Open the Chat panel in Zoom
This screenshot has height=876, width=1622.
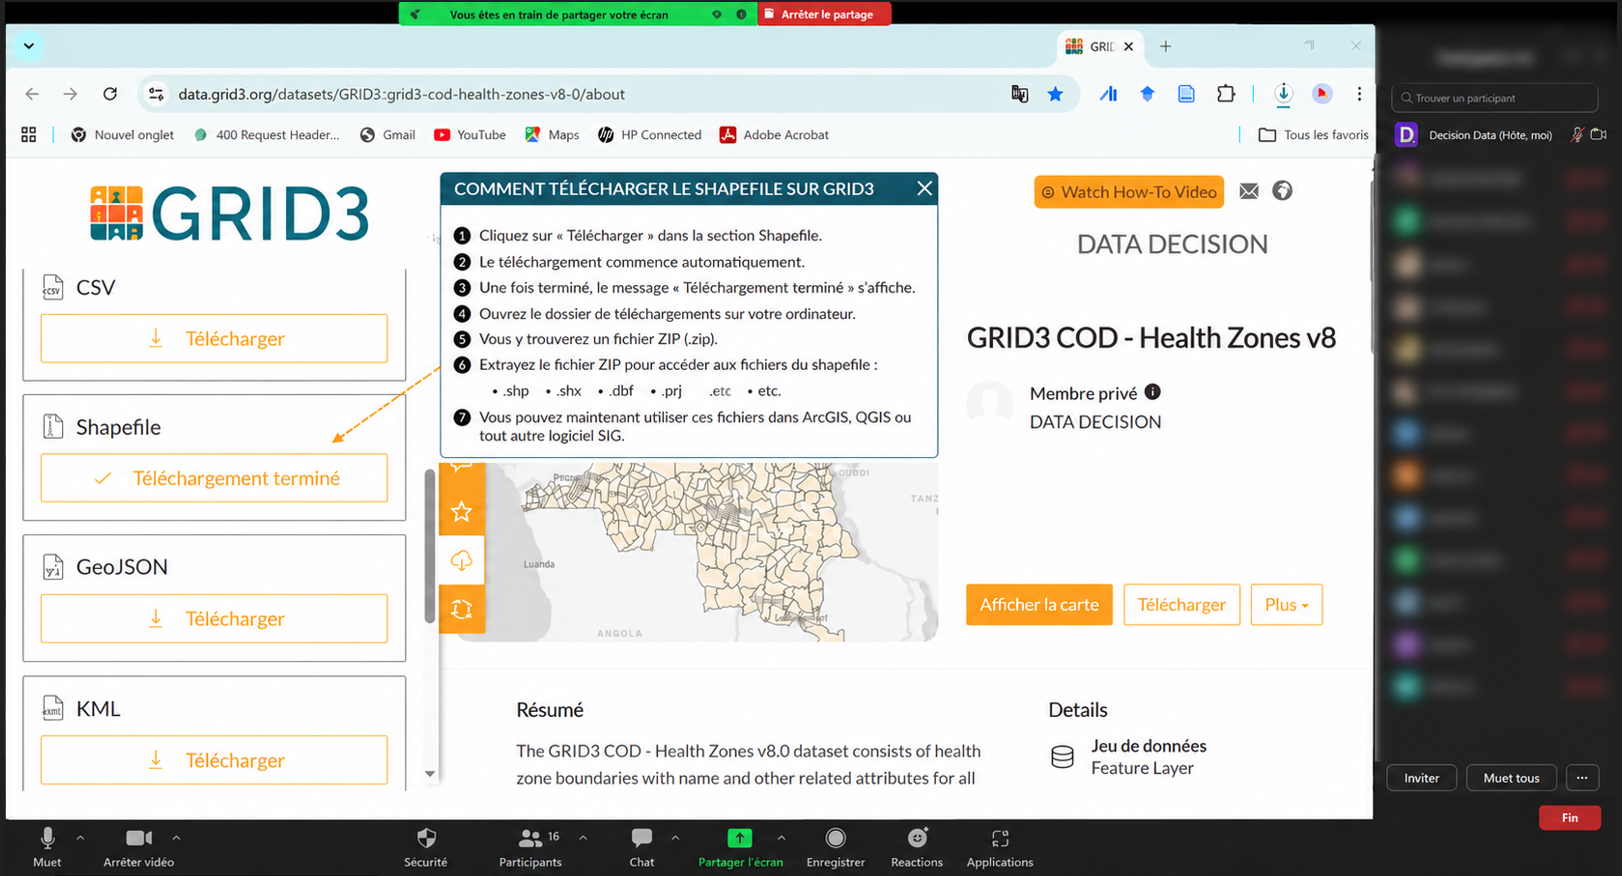pyautogui.click(x=642, y=838)
